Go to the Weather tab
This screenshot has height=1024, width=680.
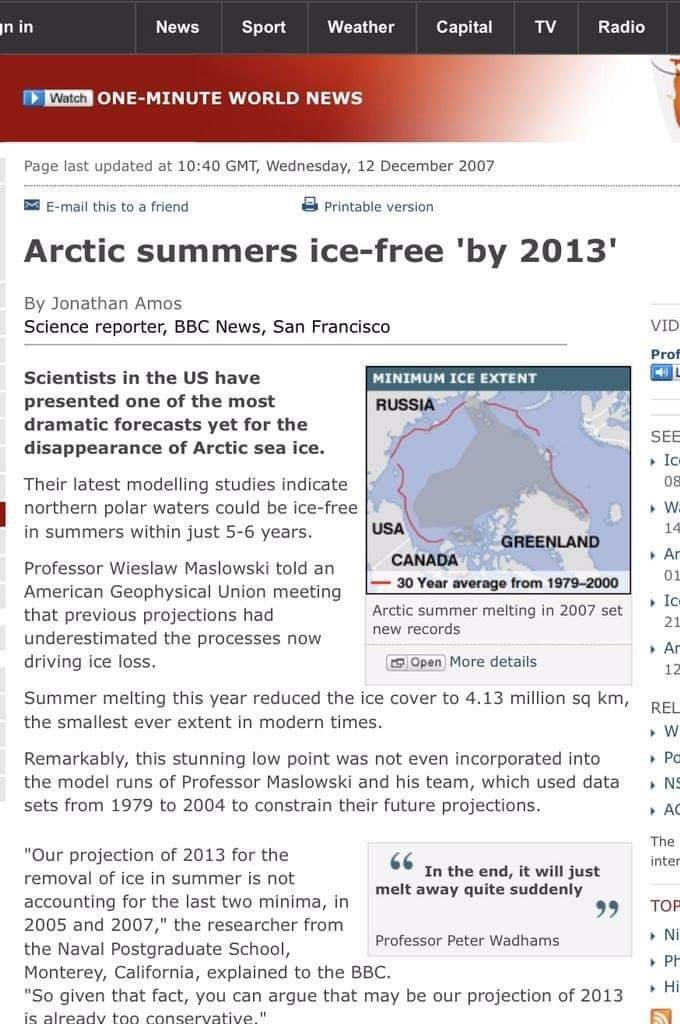point(361,27)
